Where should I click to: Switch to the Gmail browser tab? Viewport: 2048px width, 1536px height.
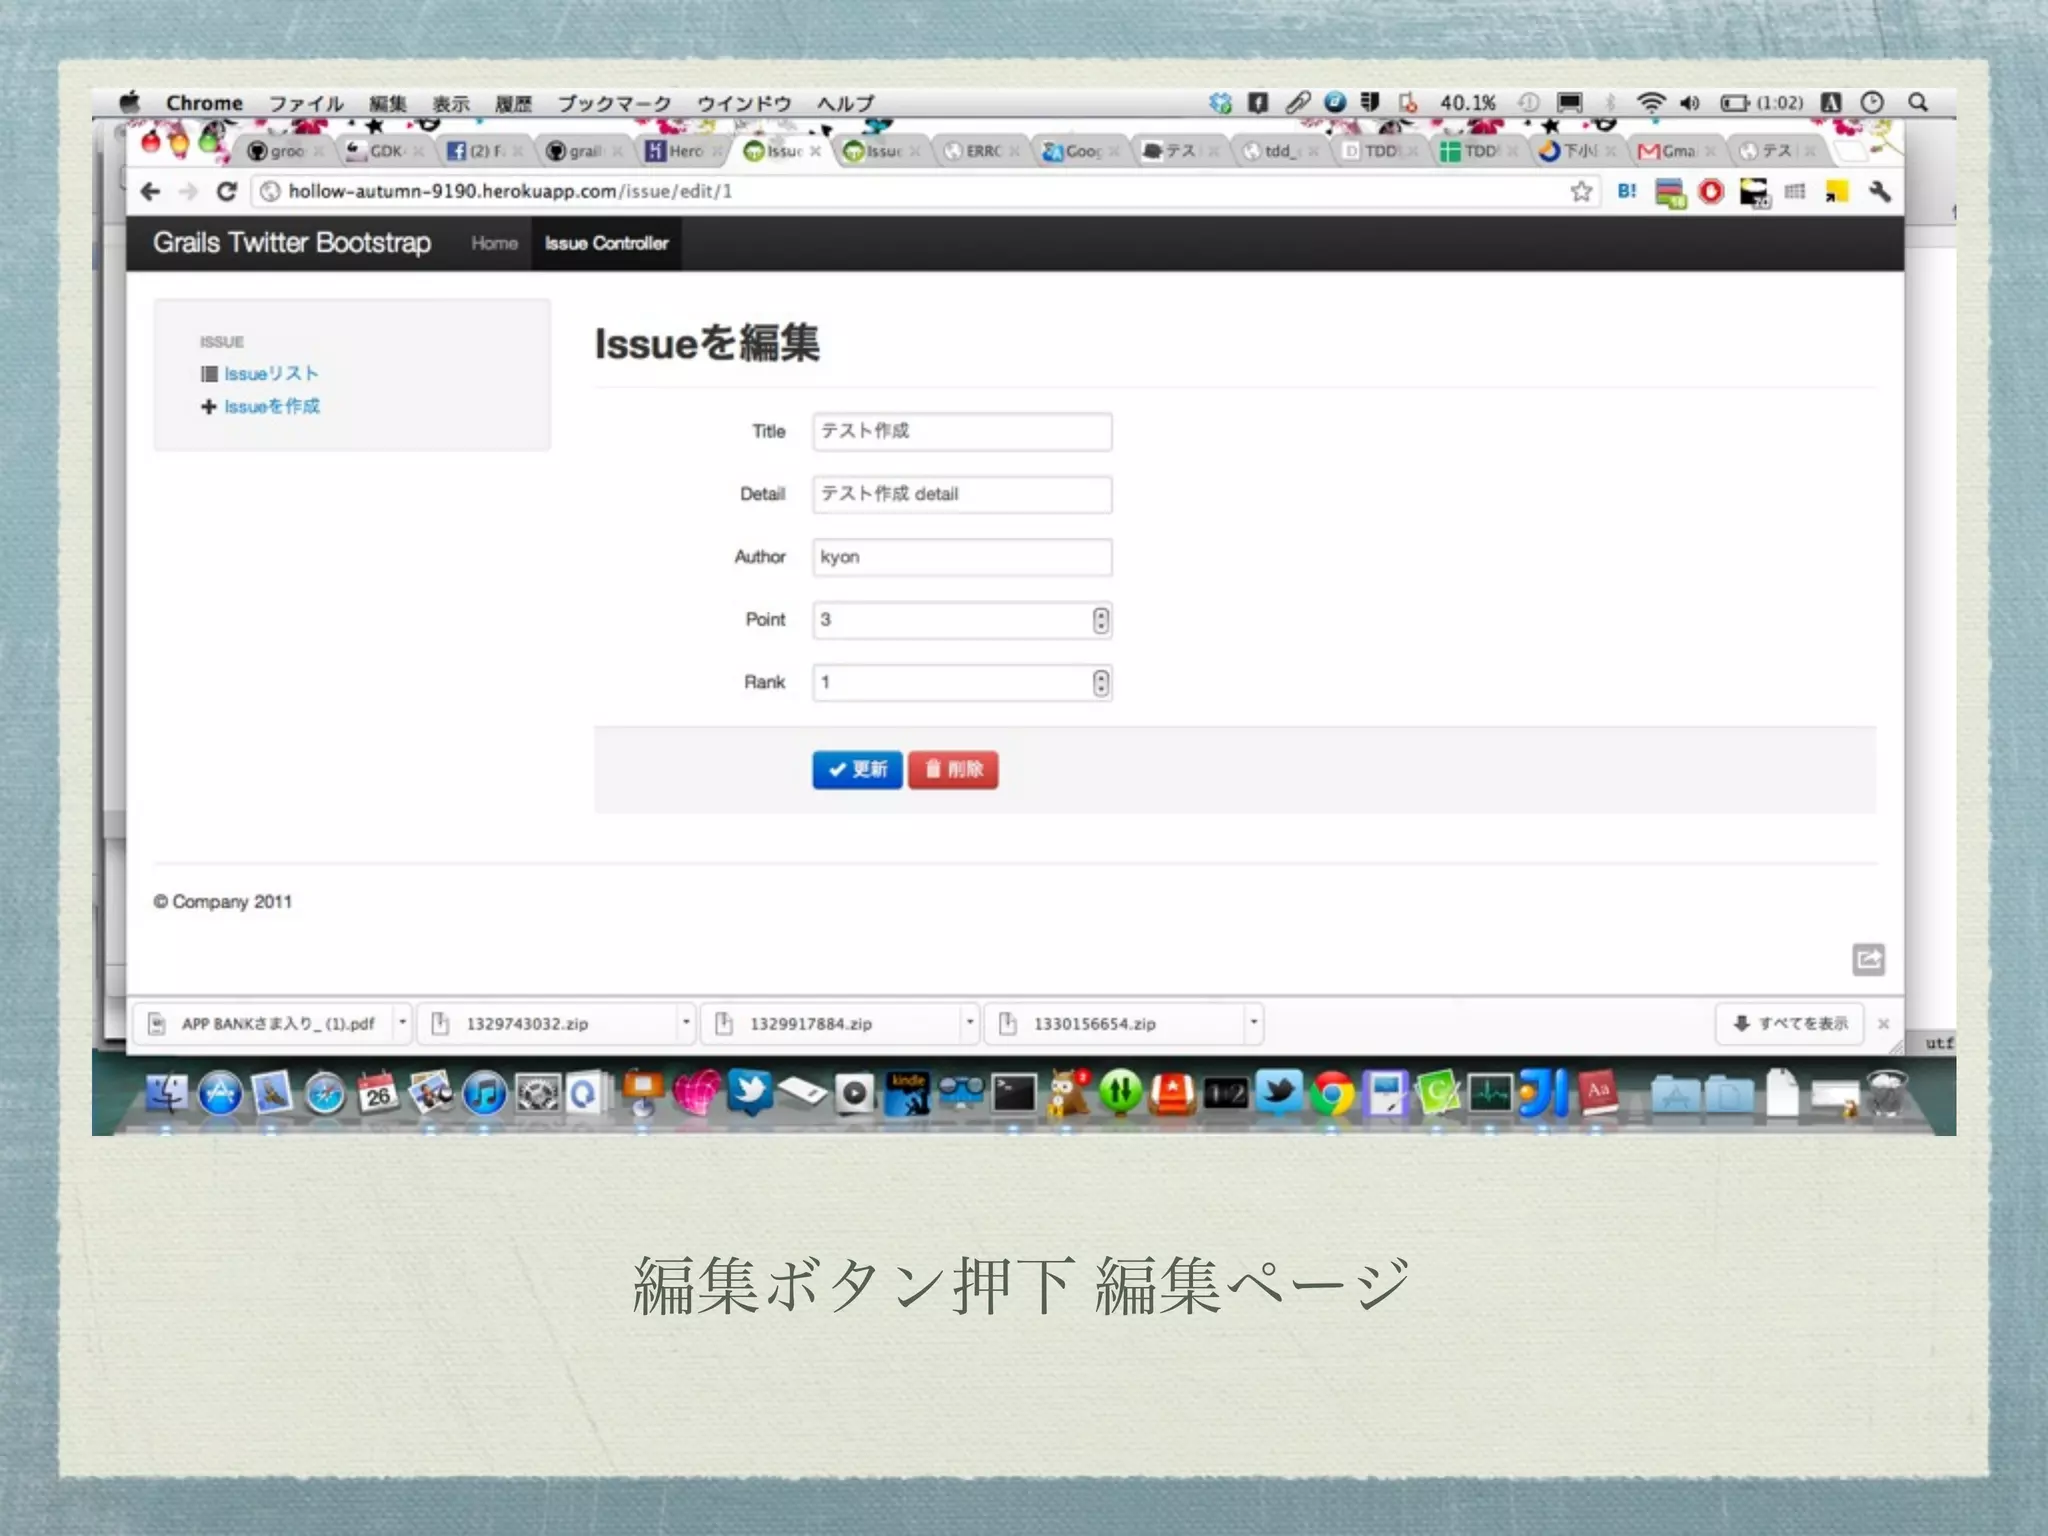click(1672, 151)
